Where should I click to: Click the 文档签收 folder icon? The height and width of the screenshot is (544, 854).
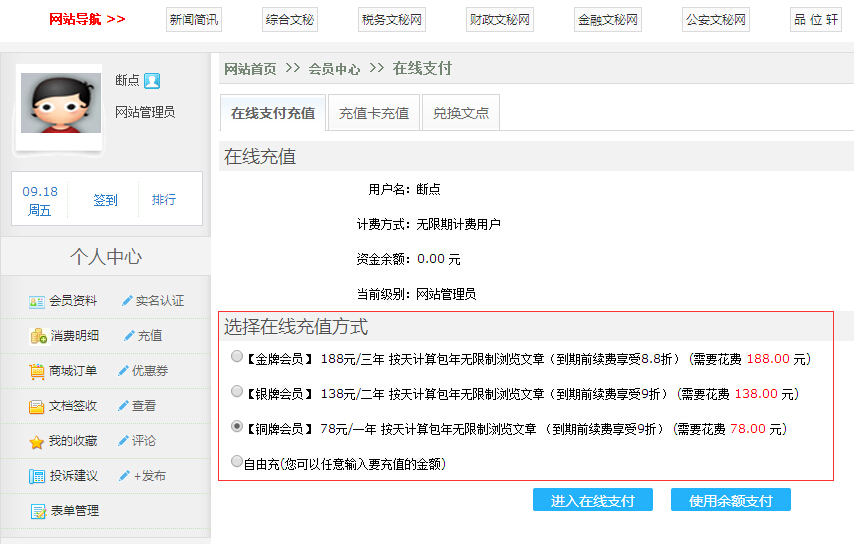click(x=37, y=406)
